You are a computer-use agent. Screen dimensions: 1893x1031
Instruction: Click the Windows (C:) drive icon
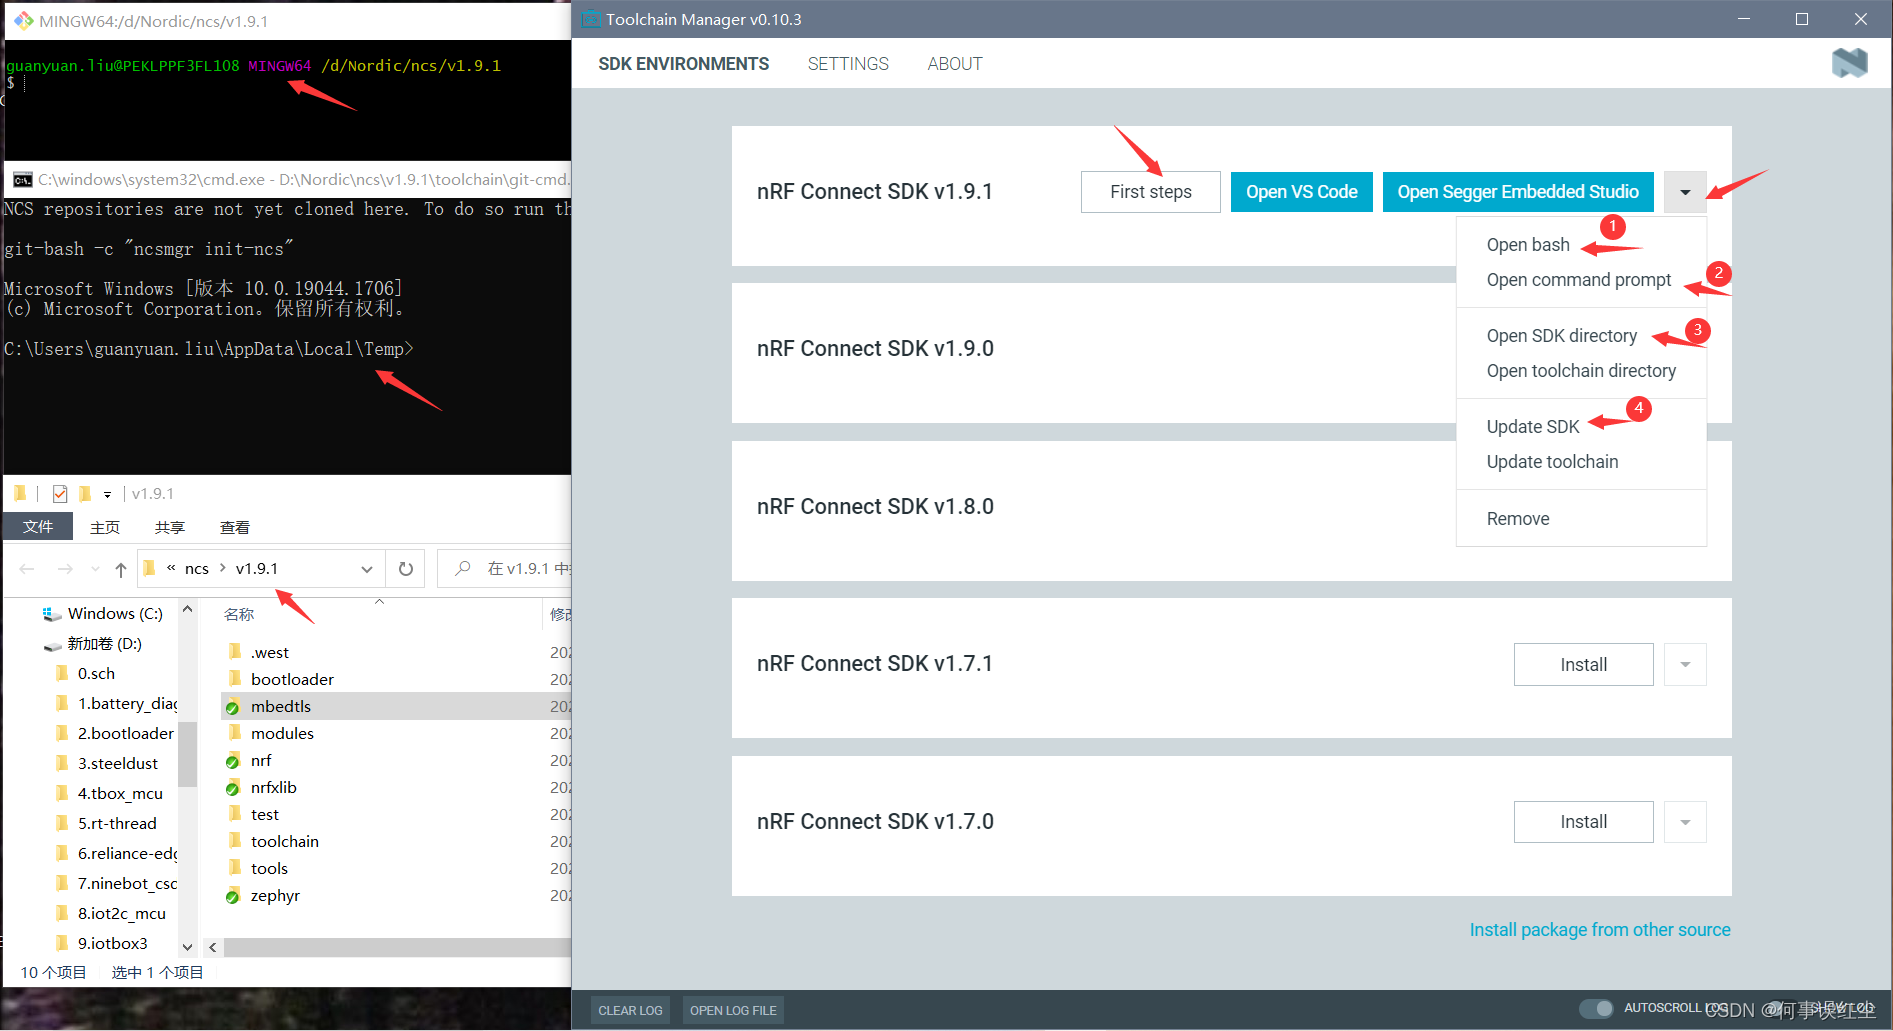click(52, 613)
